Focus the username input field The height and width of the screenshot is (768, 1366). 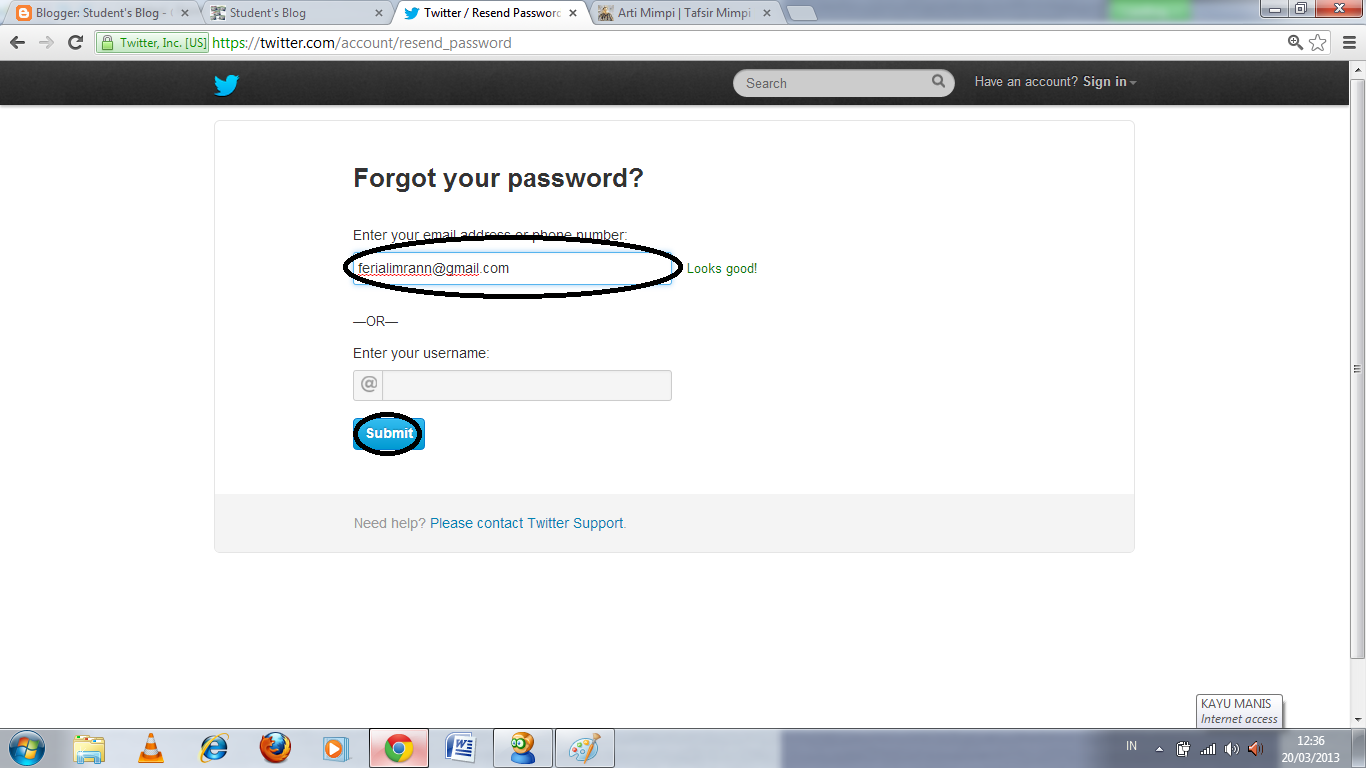pyautogui.click(x=527, y=385)
